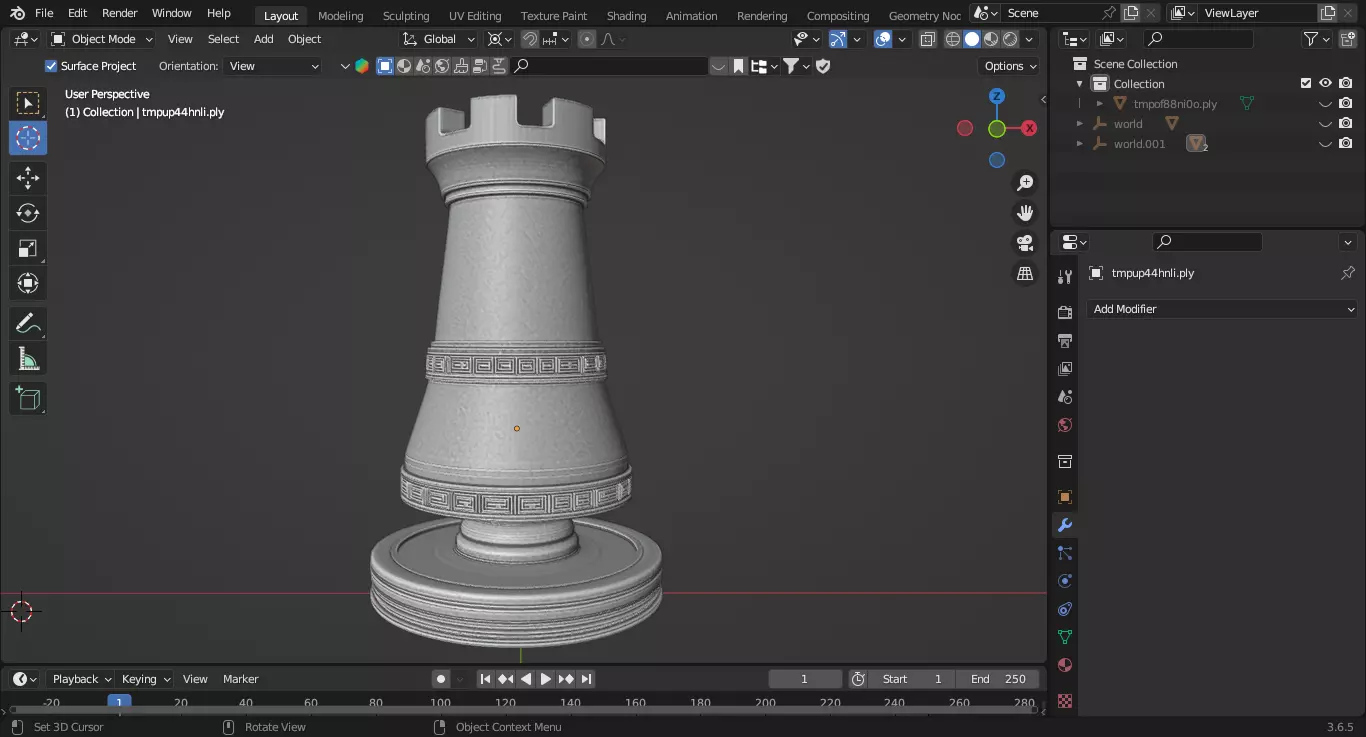Switch to the UV Editing workspace tab
The image size is (1366, 737).
point(475,15)
